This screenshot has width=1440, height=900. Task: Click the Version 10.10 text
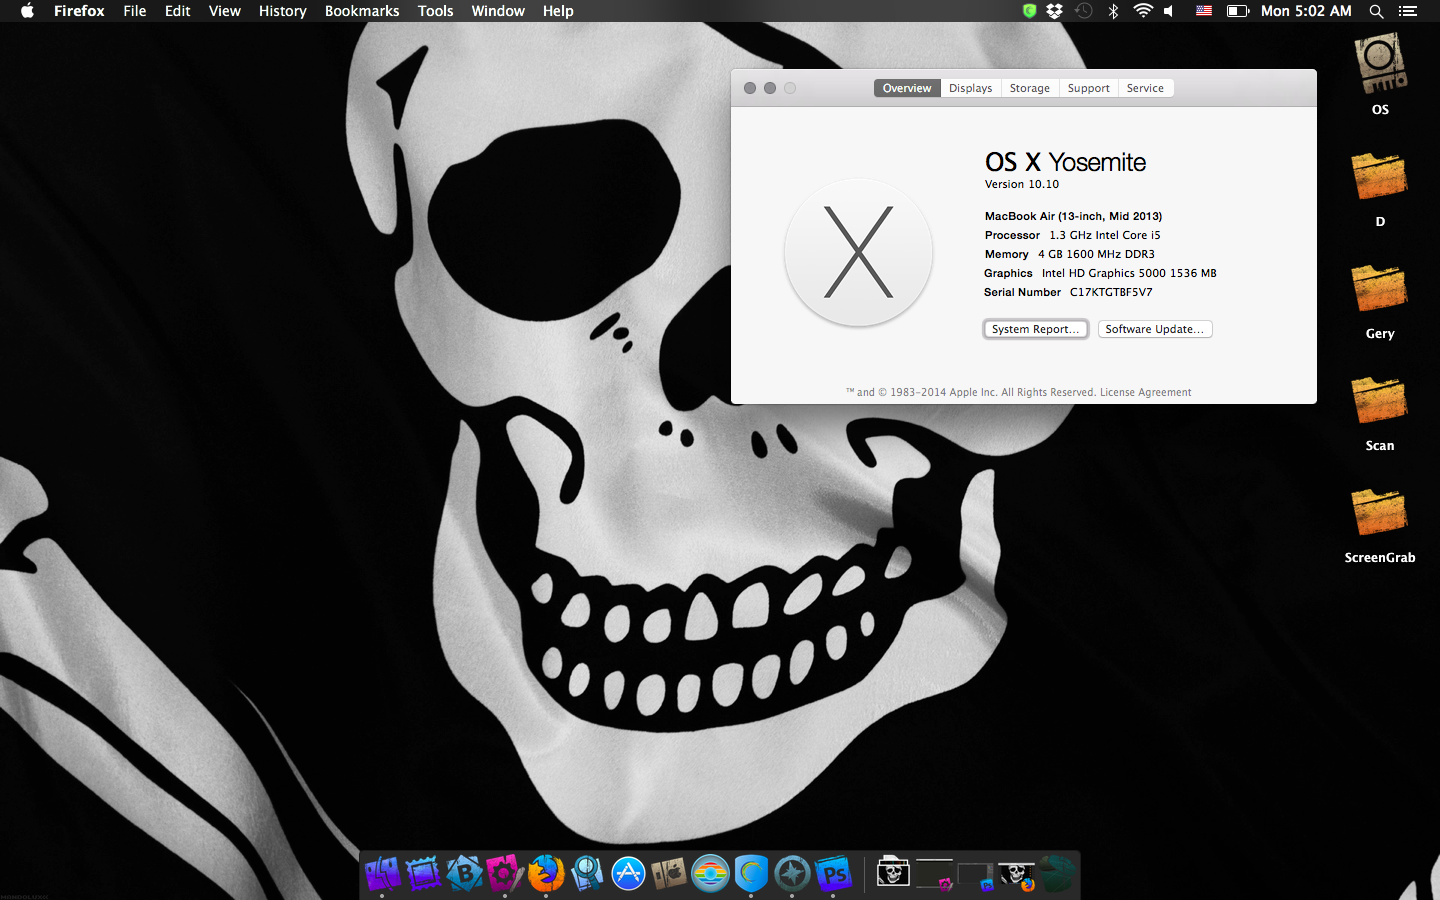[x=1022, y=184]
